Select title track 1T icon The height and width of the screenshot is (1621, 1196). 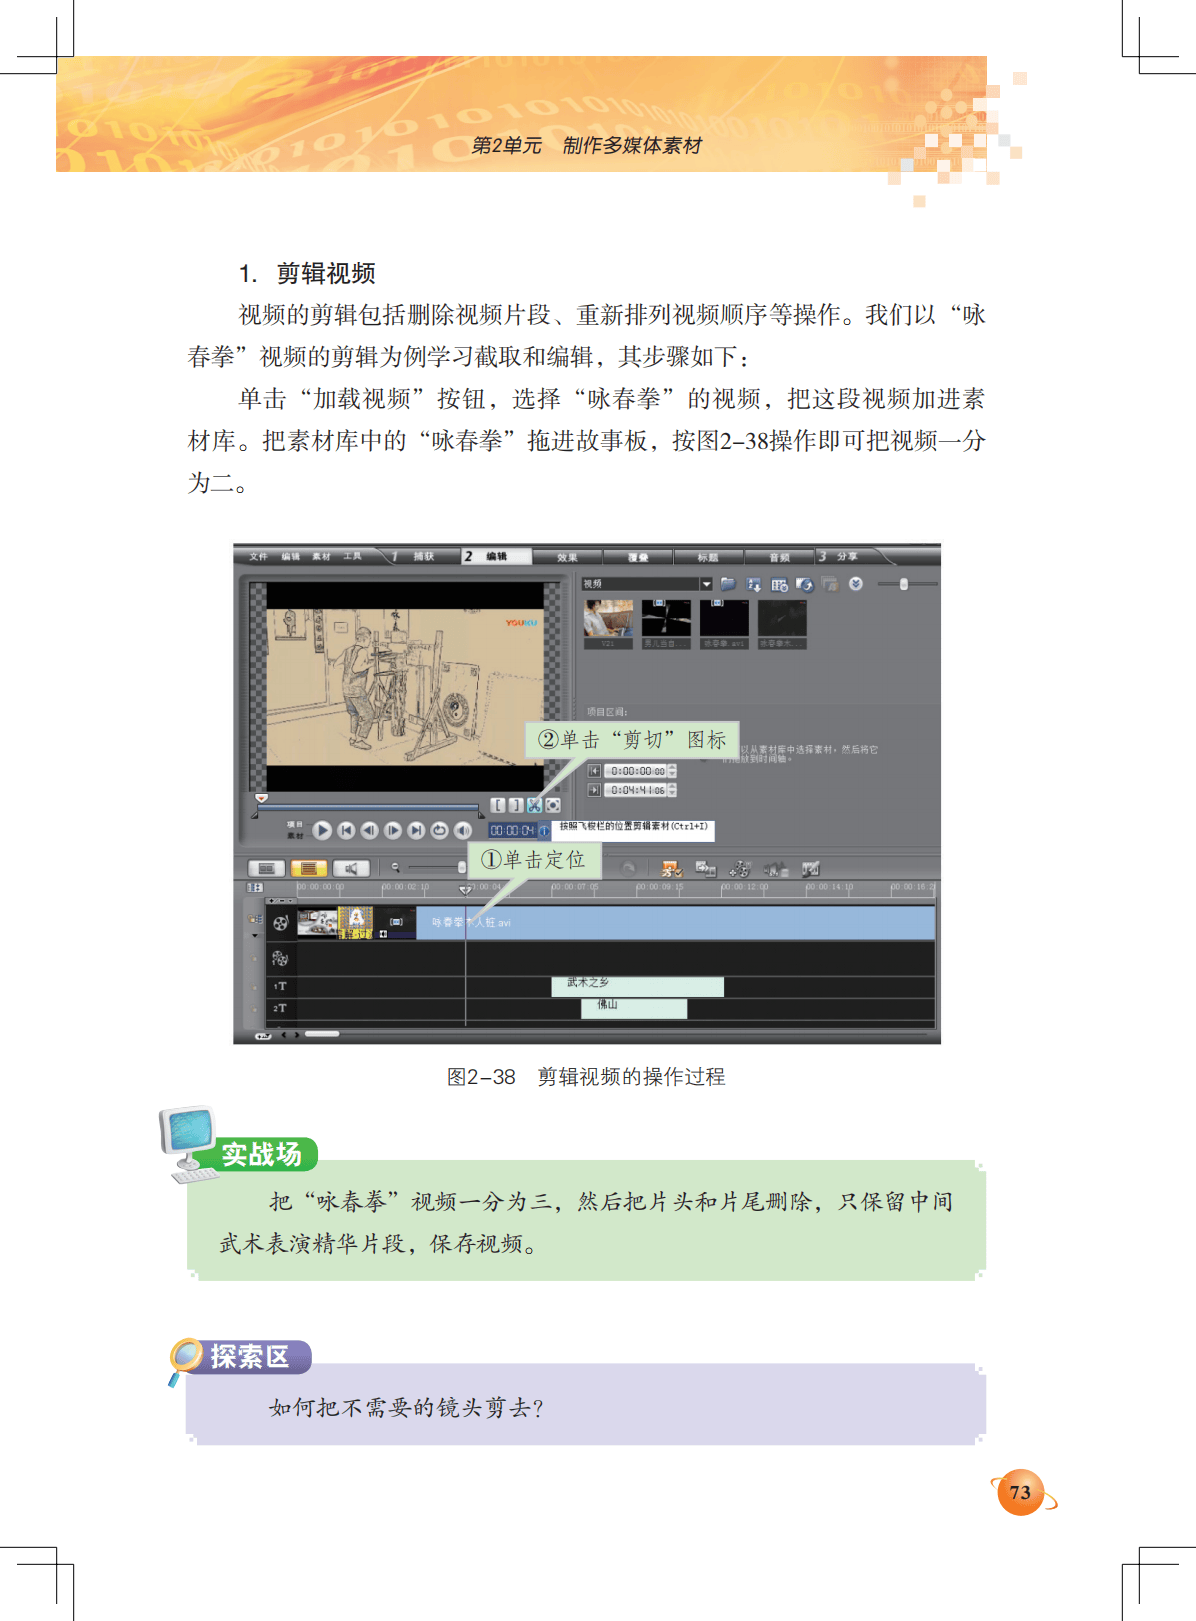(280, 986)
